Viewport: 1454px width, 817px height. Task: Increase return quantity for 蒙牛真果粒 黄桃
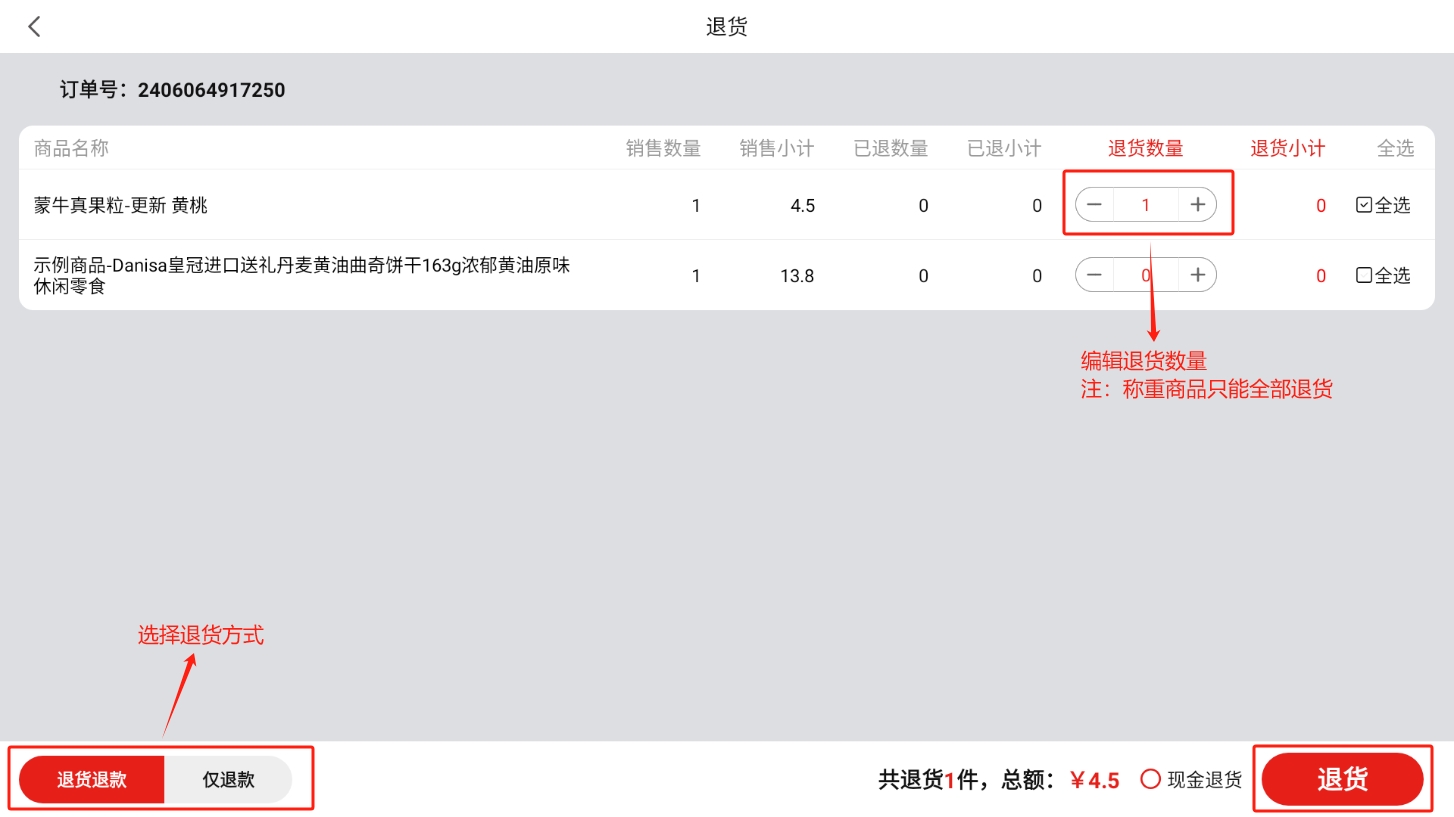tap(1197, 205)
